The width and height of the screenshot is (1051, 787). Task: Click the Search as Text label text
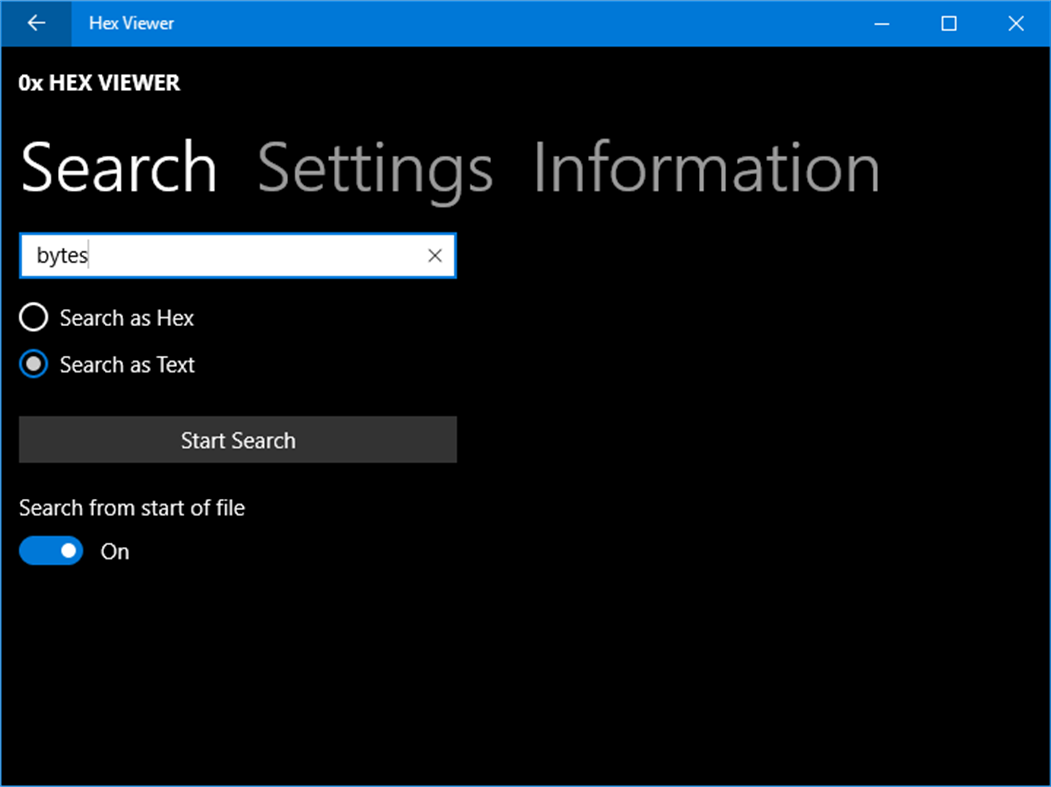(x=127, y=364)
